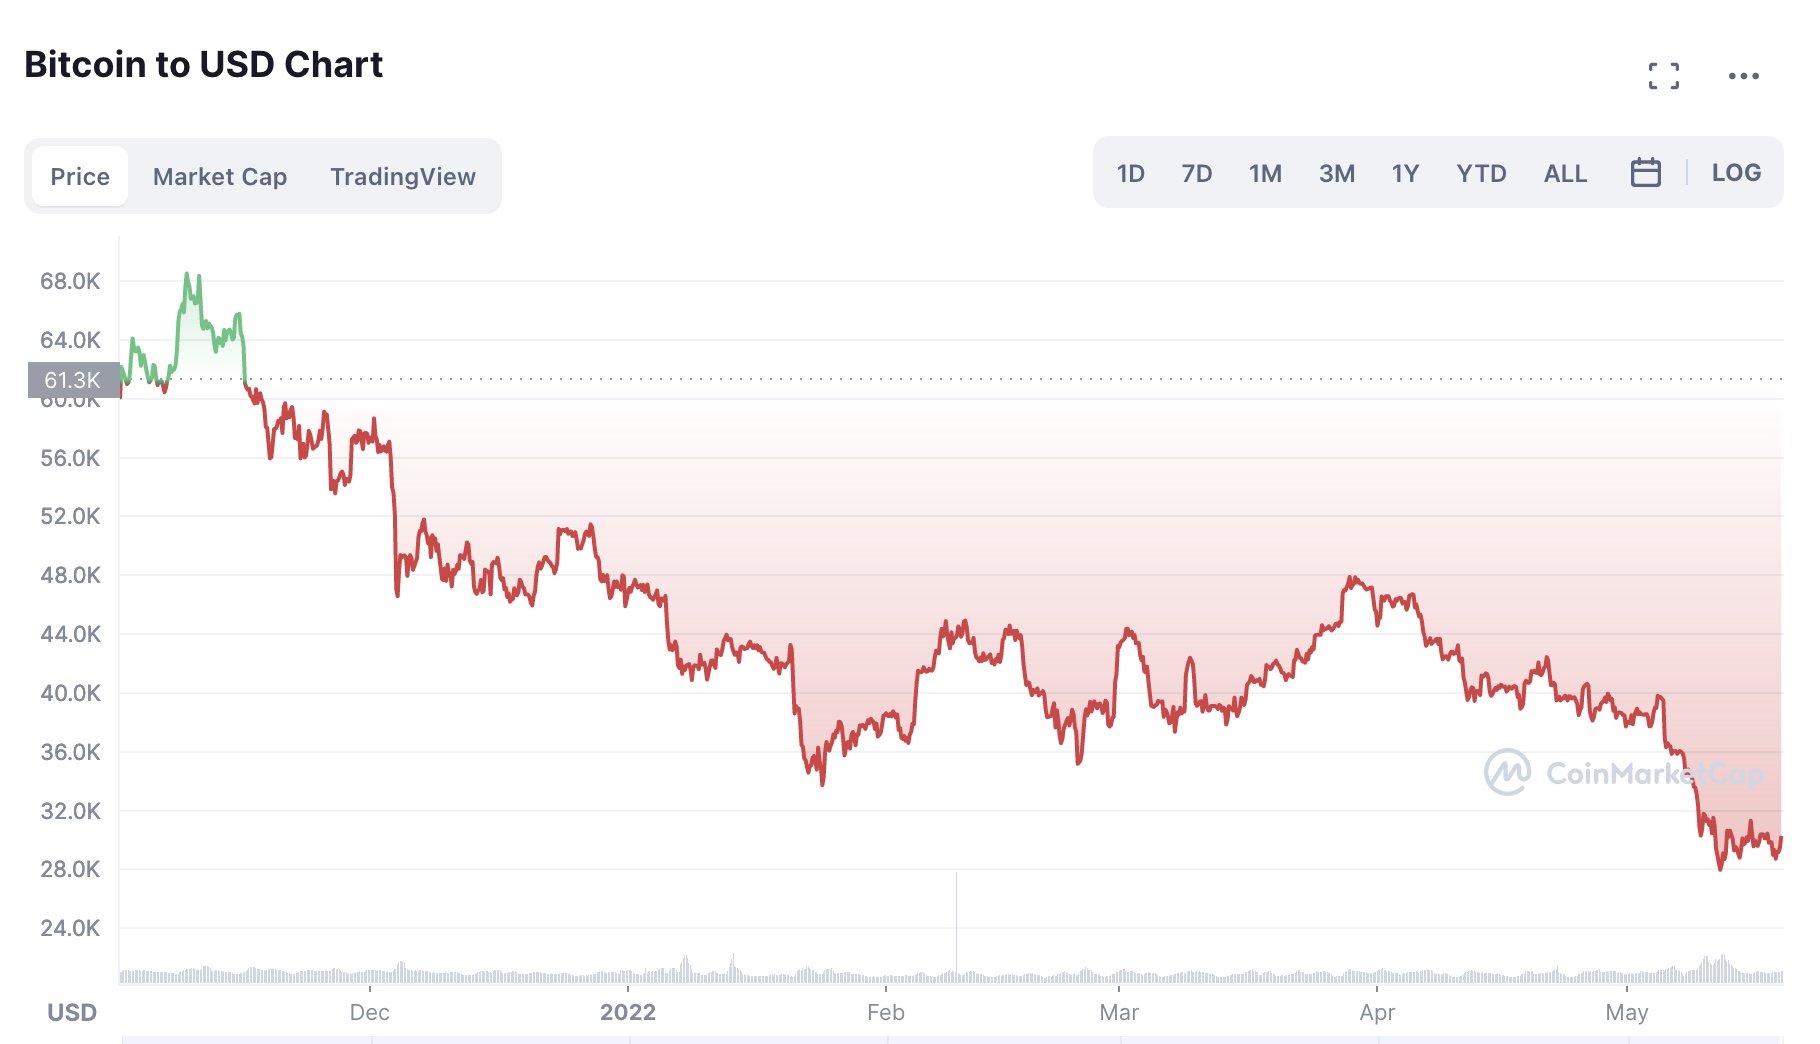This screenshot has width=1820, height=1044.
Task: Switch to the Market Cap tab
Action: tap(220, 177)
